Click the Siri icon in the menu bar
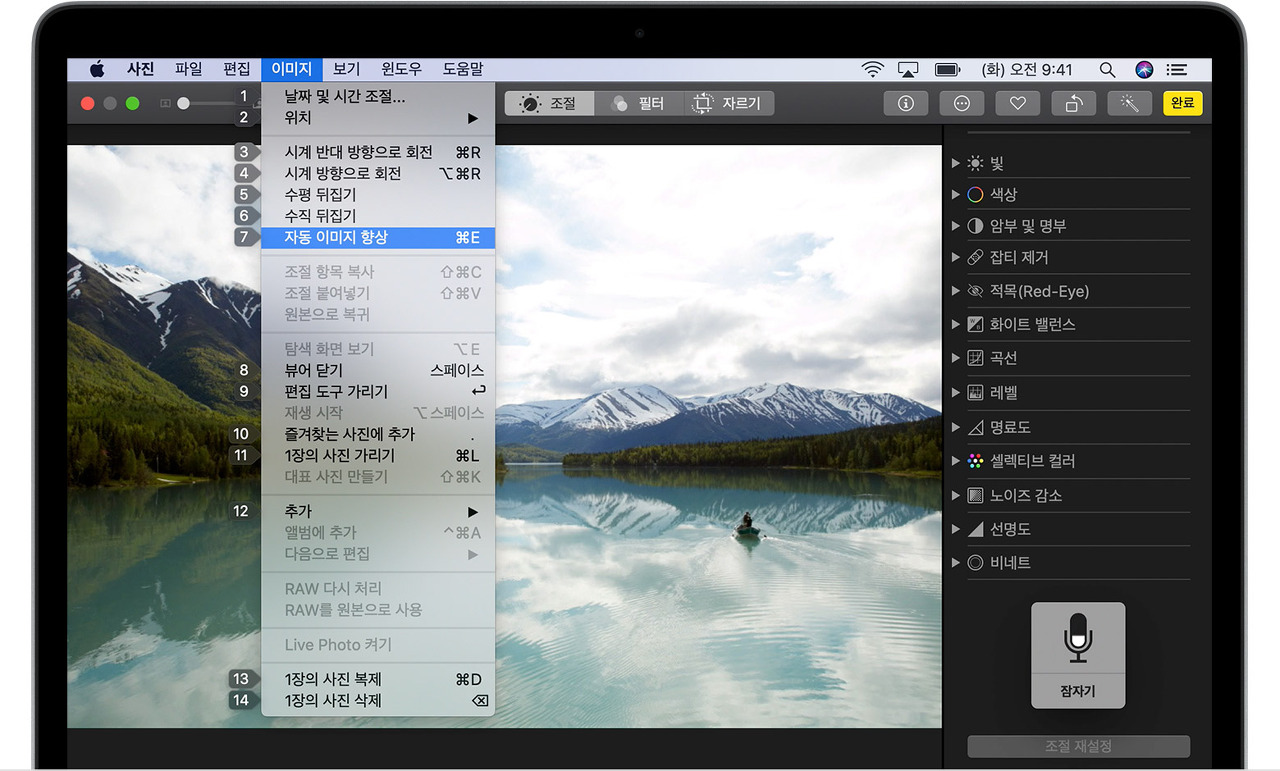This screenshot has width=1280, height=771. point(1144,69)
